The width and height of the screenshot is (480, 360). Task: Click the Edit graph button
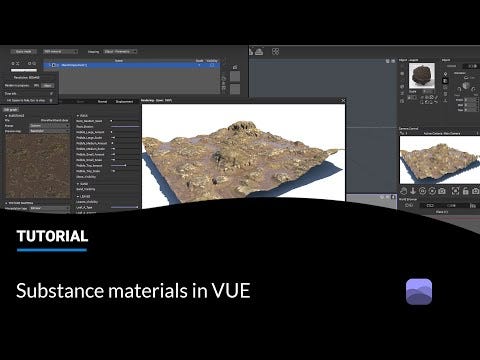pyautogui.click(x=11, y=110)
